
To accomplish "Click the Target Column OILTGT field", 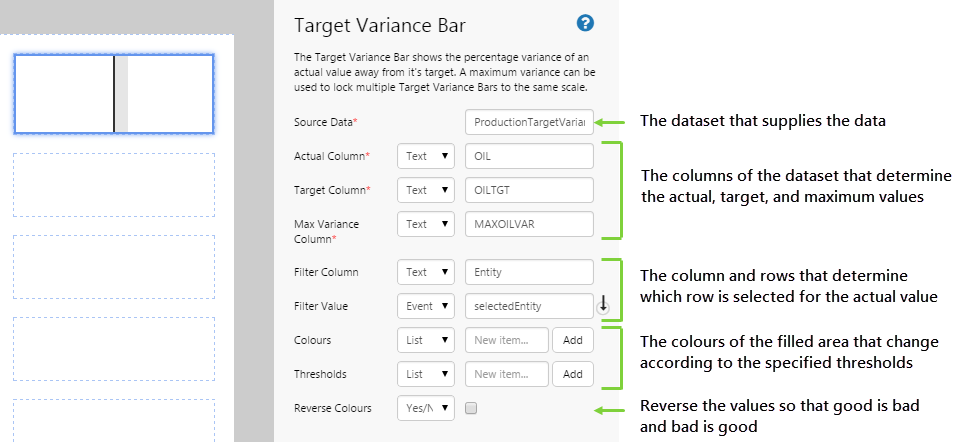I will coord(530,190).
